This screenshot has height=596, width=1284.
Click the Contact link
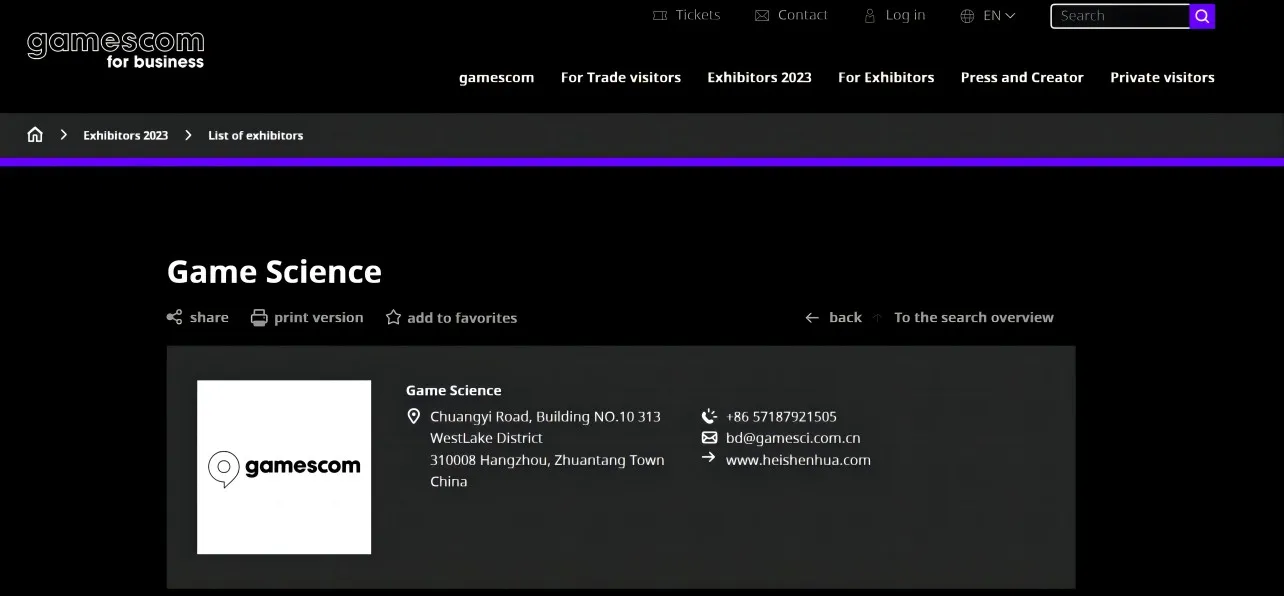click(803, 15)
